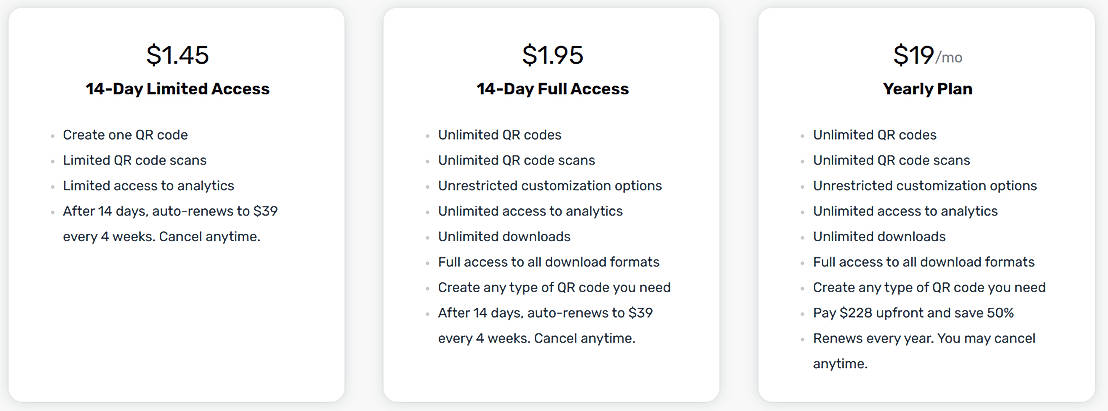Click "Limited access to analytics" item
This screenshot has width=1108, height=411.
(x=148, y=186)
